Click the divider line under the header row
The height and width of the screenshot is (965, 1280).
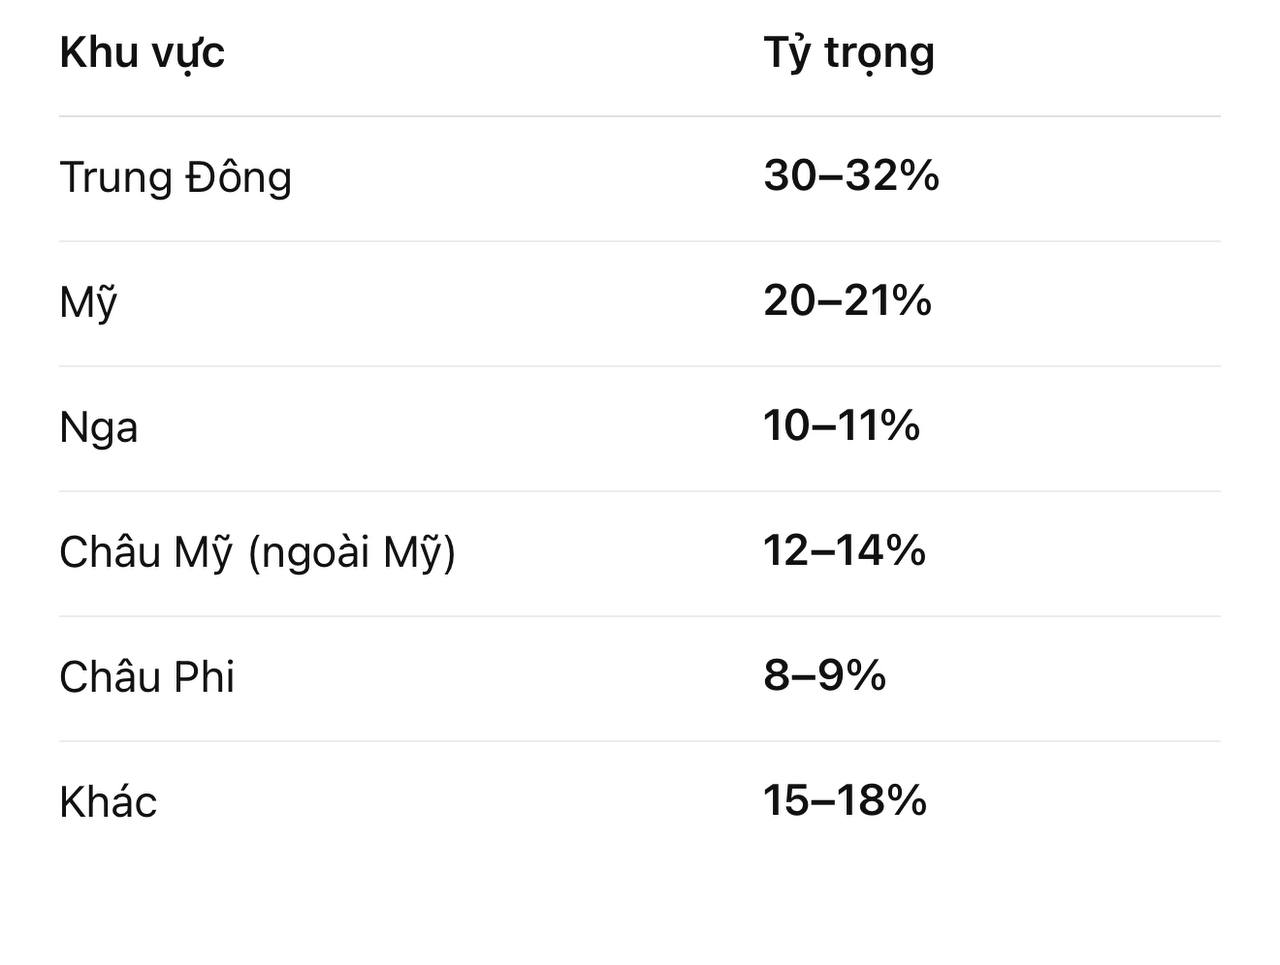click(640, 116)
